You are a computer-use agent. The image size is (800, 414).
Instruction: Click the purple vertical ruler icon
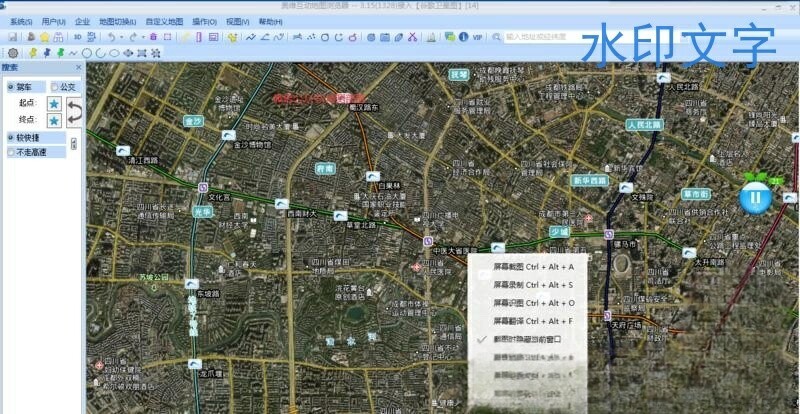click(199, 37)
